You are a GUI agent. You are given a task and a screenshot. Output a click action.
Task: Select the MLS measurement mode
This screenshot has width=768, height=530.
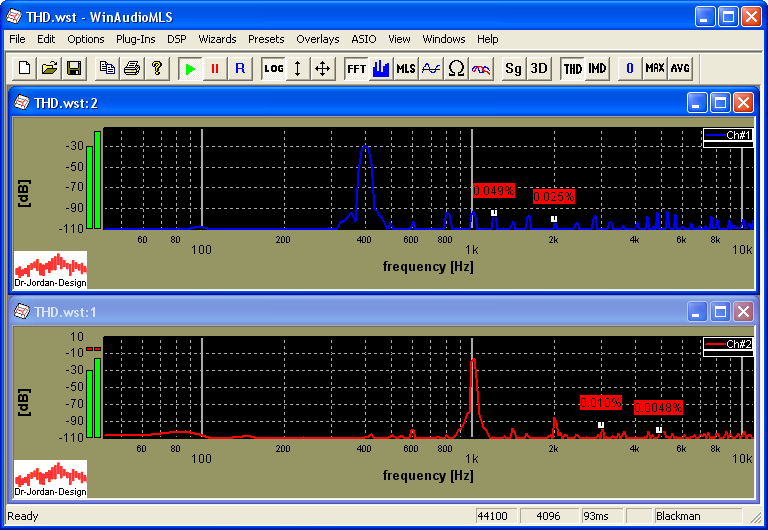(x=406, y=68)
